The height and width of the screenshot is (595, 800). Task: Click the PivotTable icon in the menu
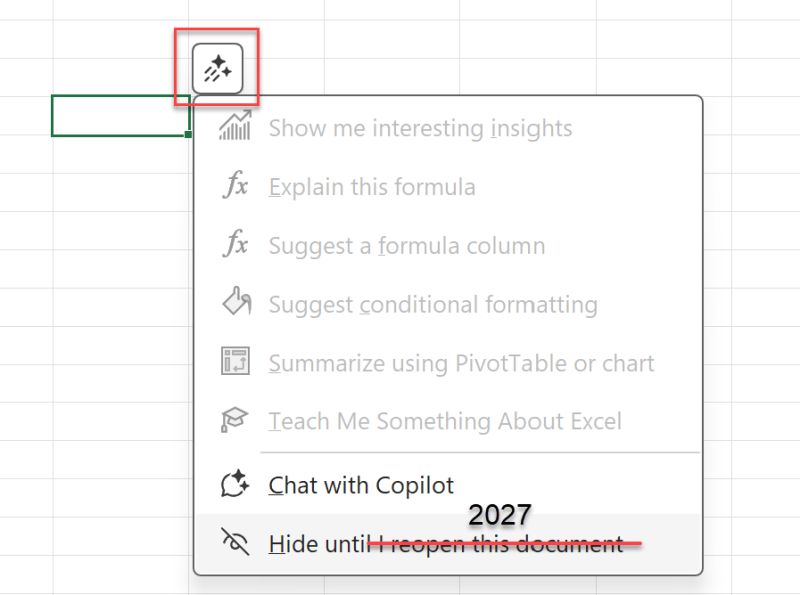tap(235, 362)
